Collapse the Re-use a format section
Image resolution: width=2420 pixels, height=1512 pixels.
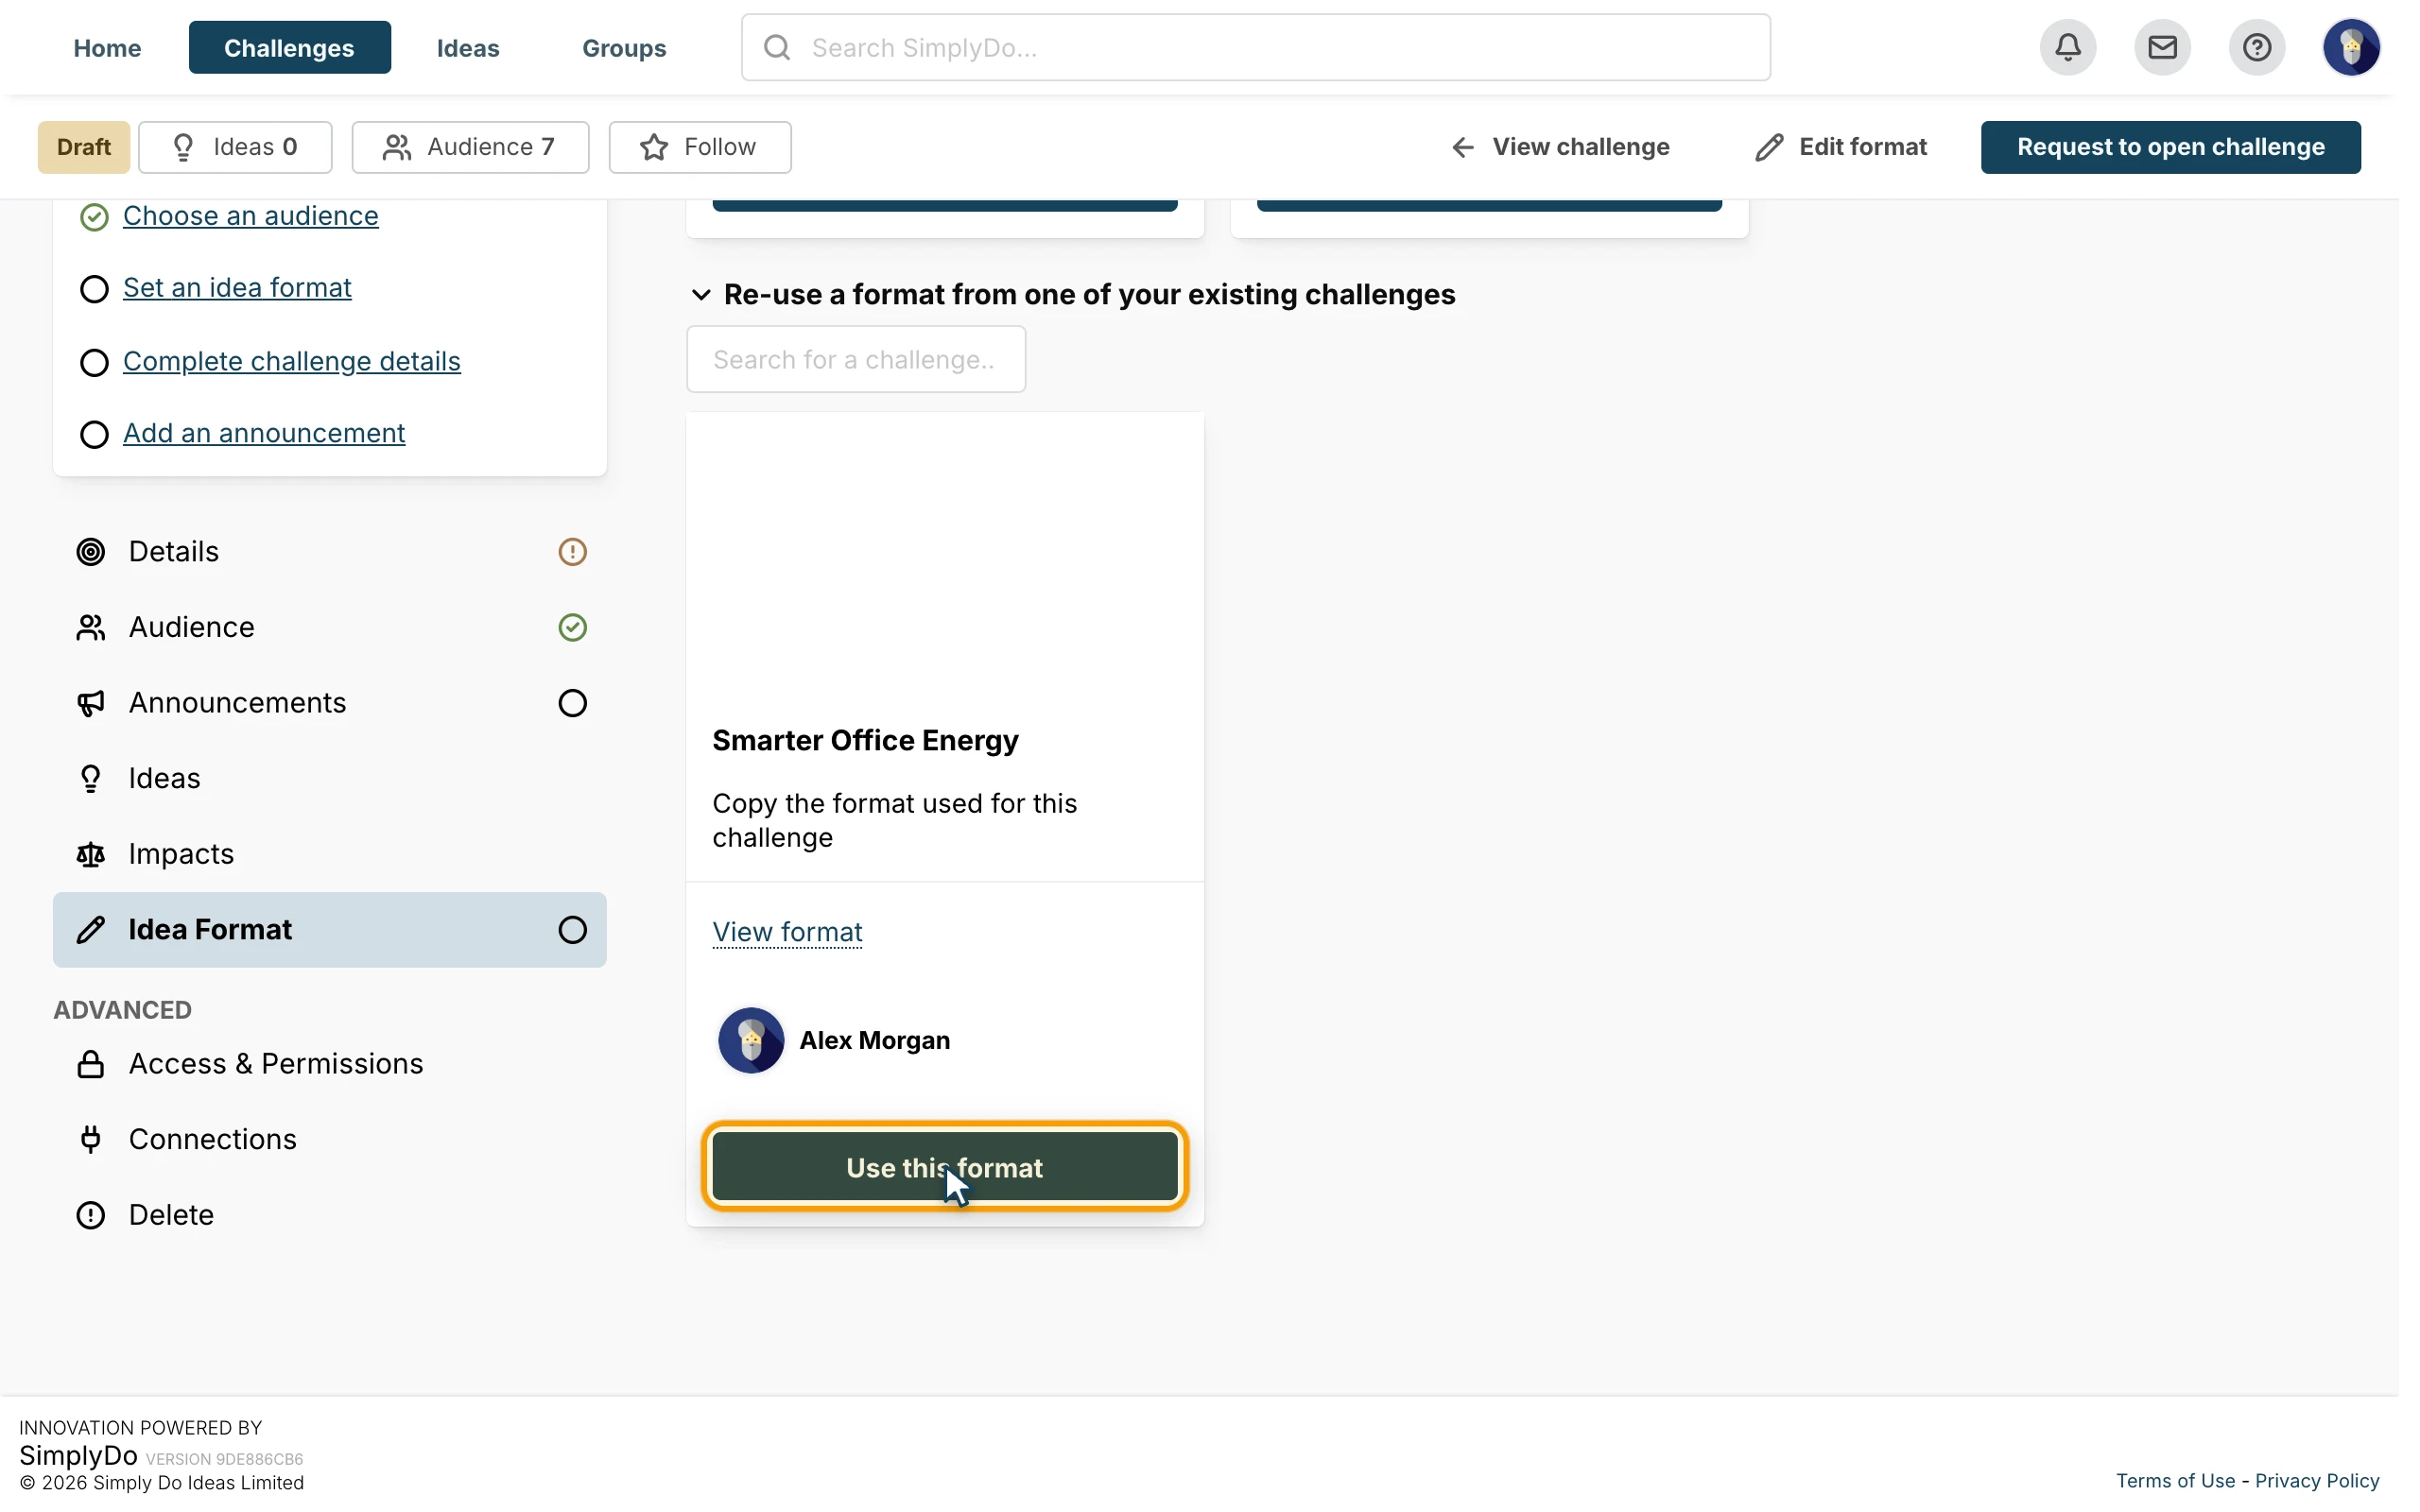[x=701, y=295]
